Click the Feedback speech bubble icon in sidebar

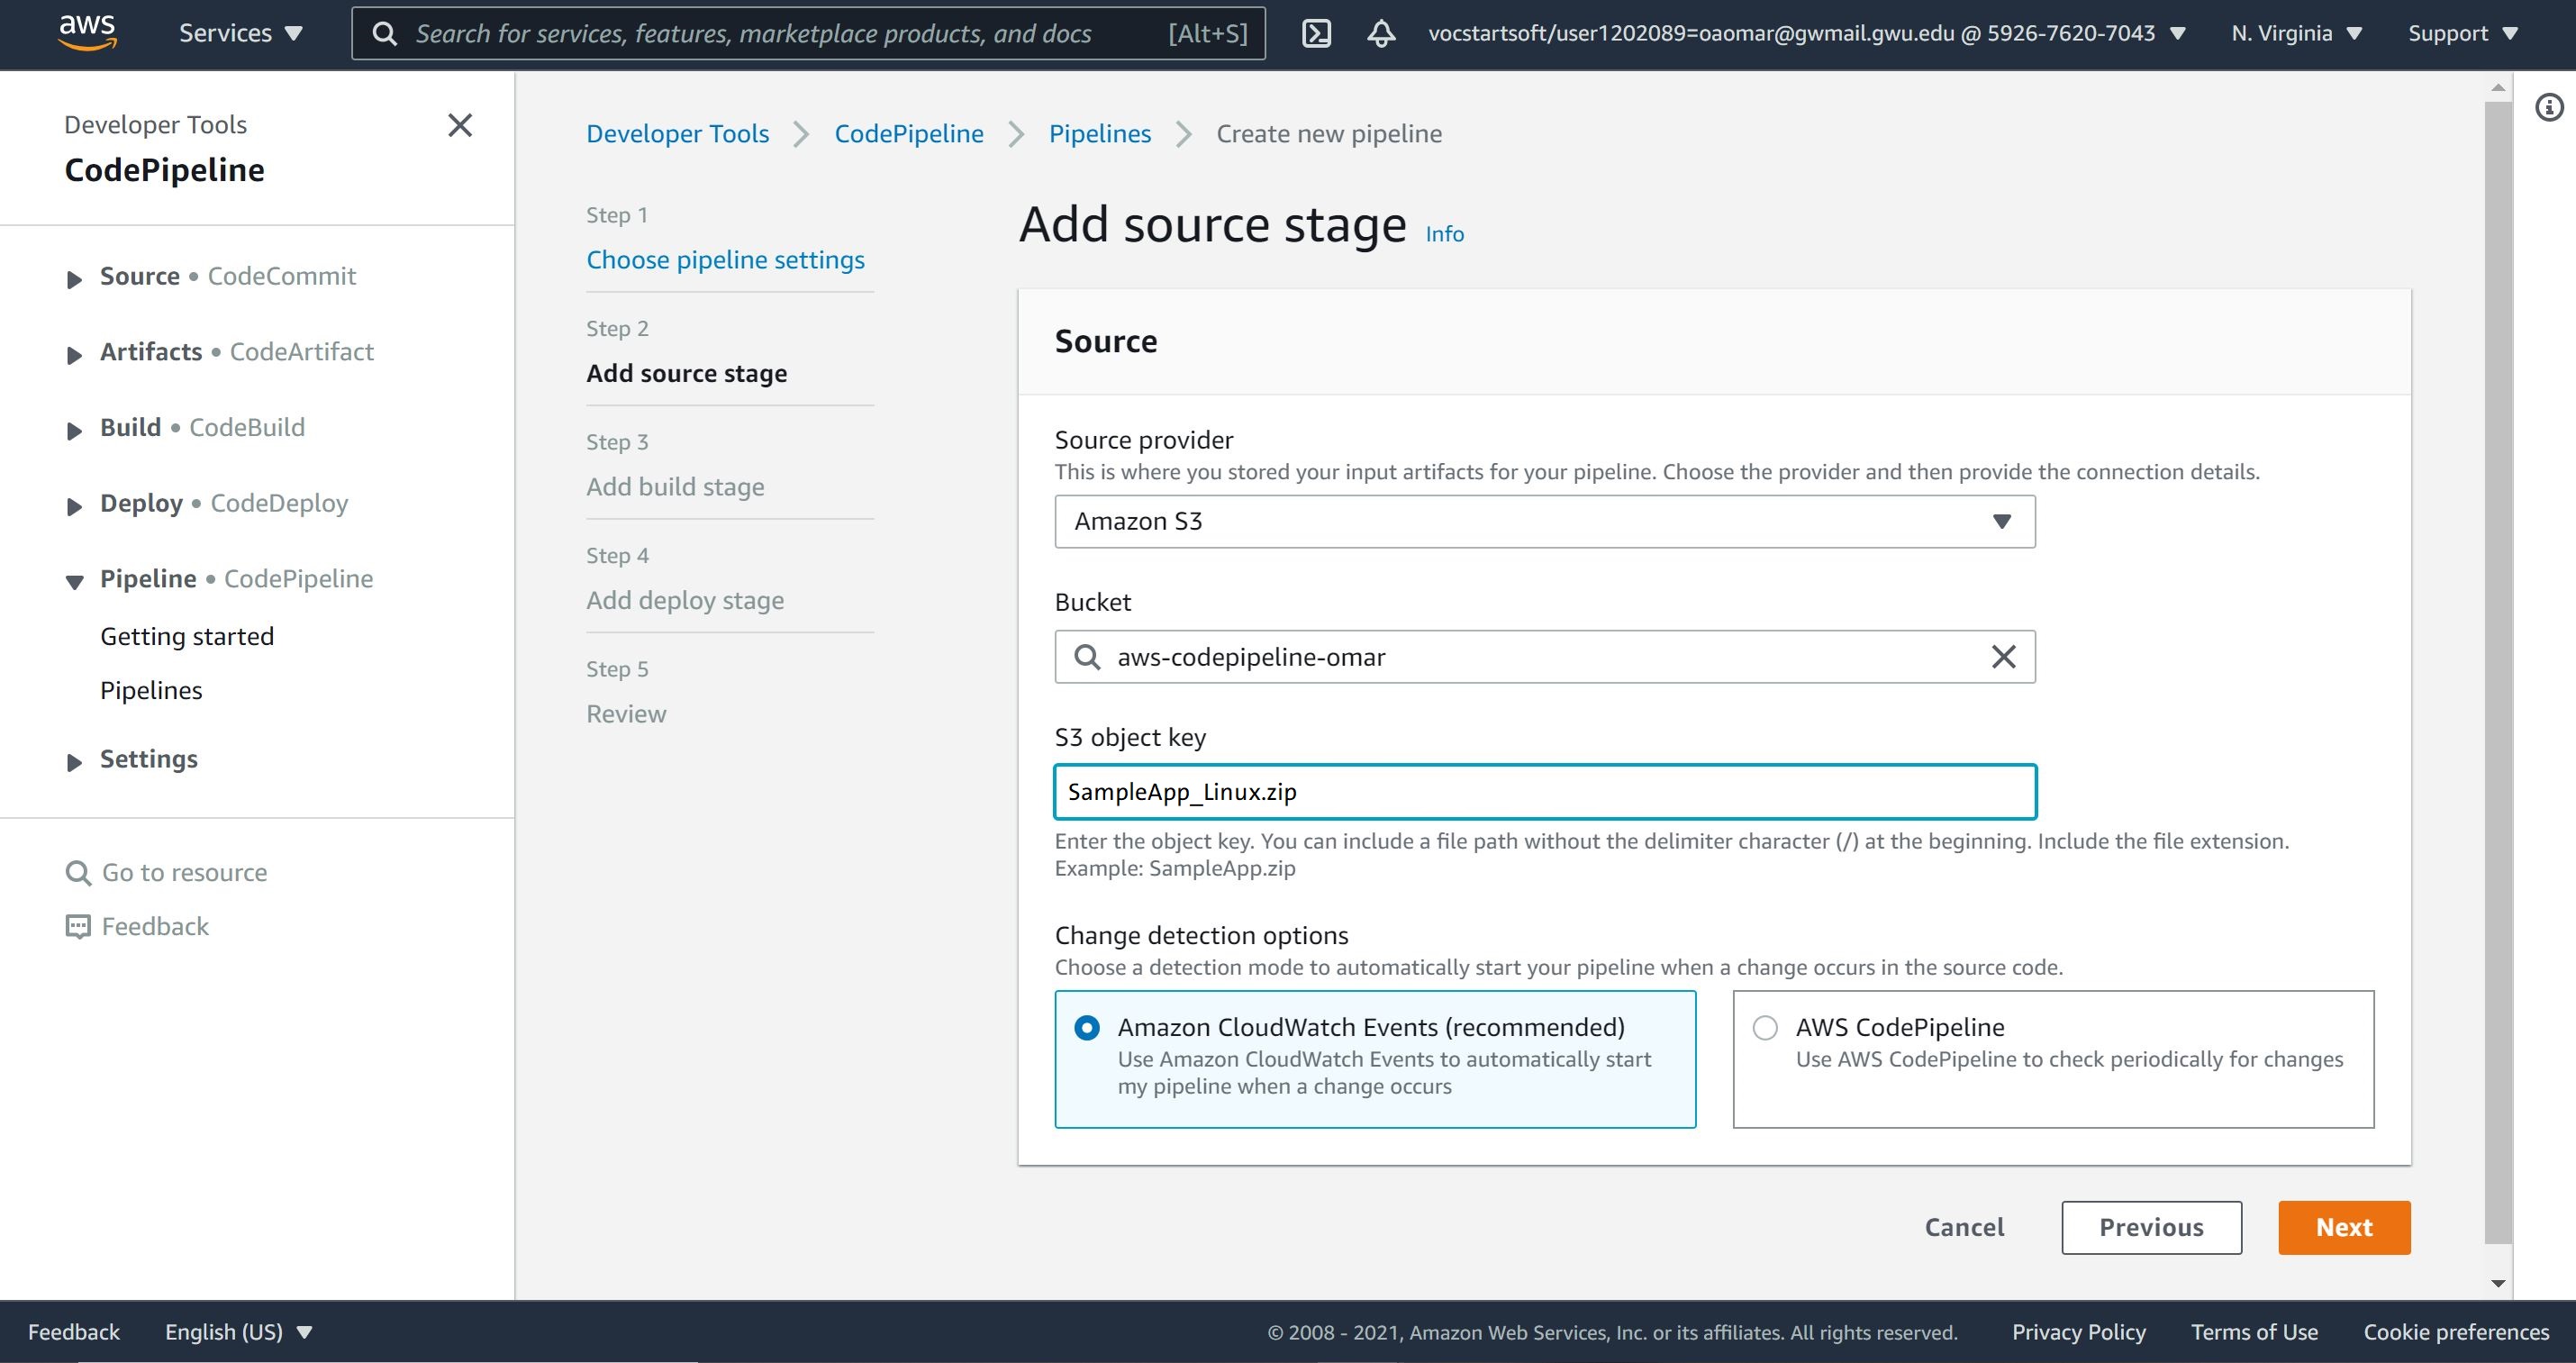(x=78, y=927)
